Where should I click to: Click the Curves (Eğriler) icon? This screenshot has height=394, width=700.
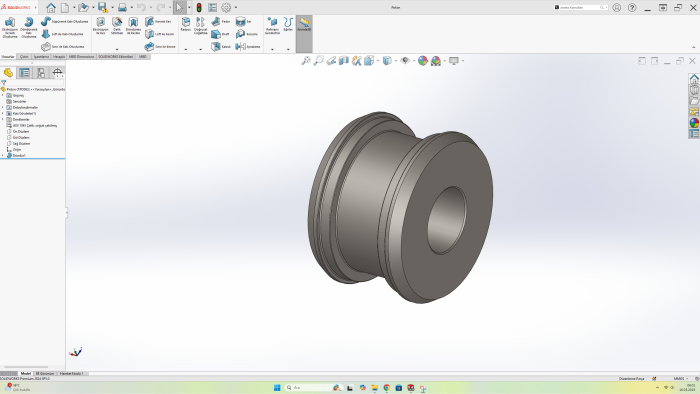click(x=288, y=22)
